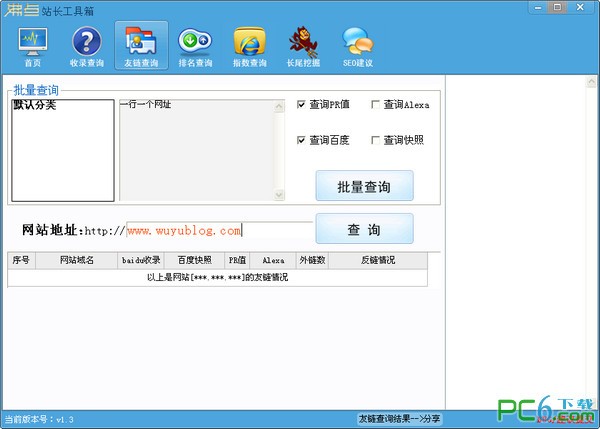Screen dimensions: 600x429
Task: Uncheck the 查询PR值 checkbox
Action: click(301, 104)
